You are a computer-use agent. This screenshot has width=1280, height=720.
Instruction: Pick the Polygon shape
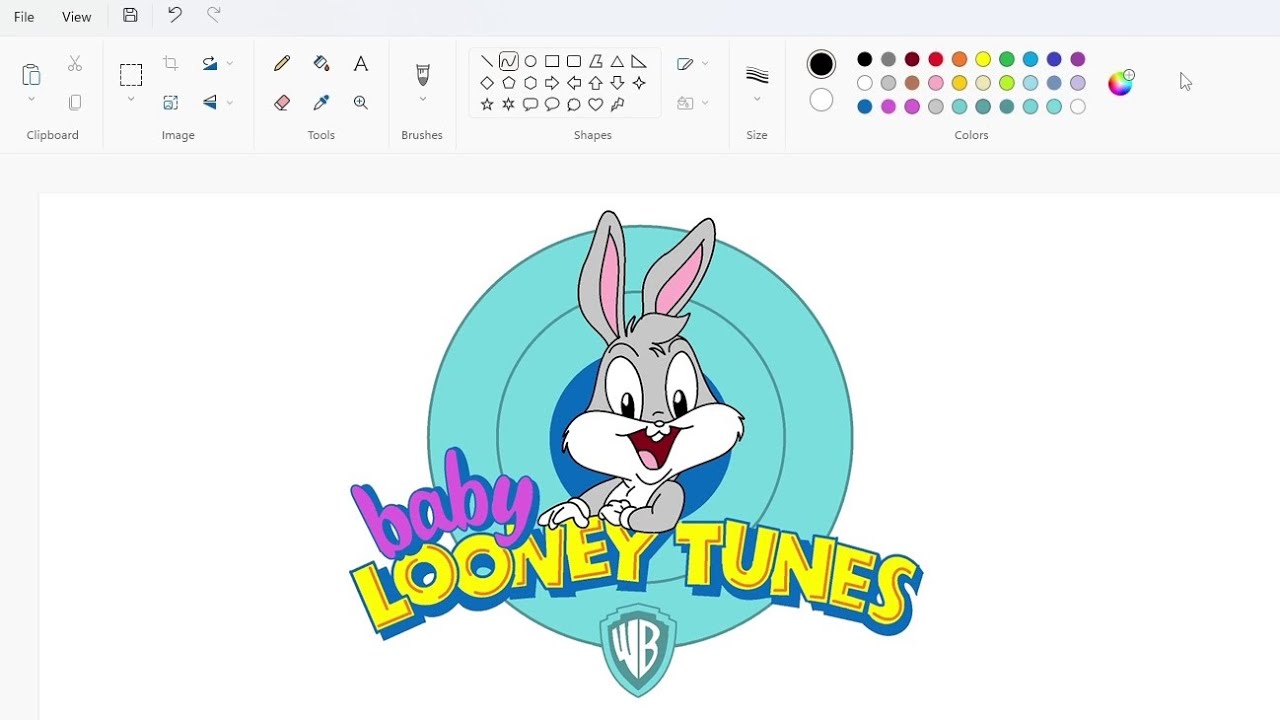coord(596,61)
